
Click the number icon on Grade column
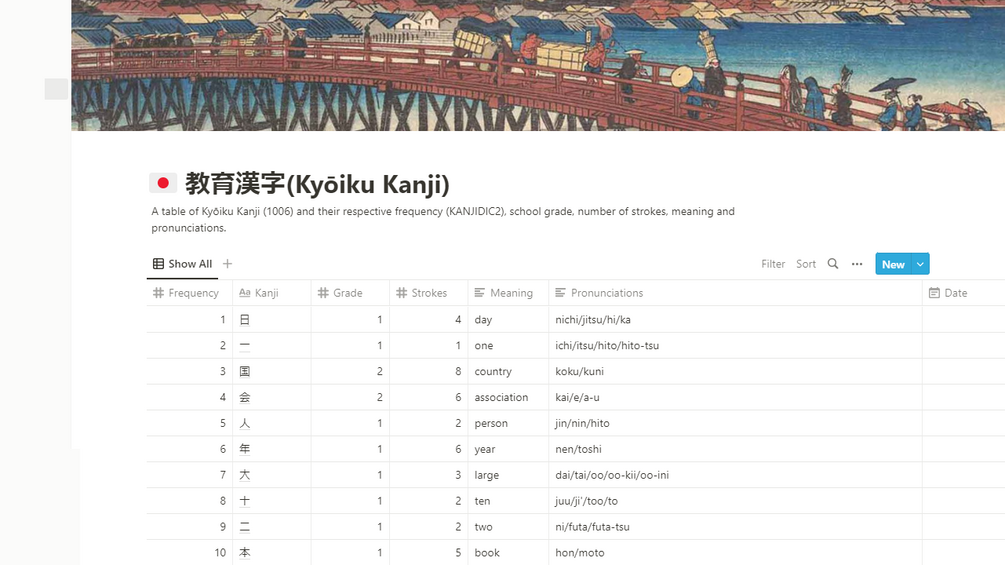(x=323, y=293)
